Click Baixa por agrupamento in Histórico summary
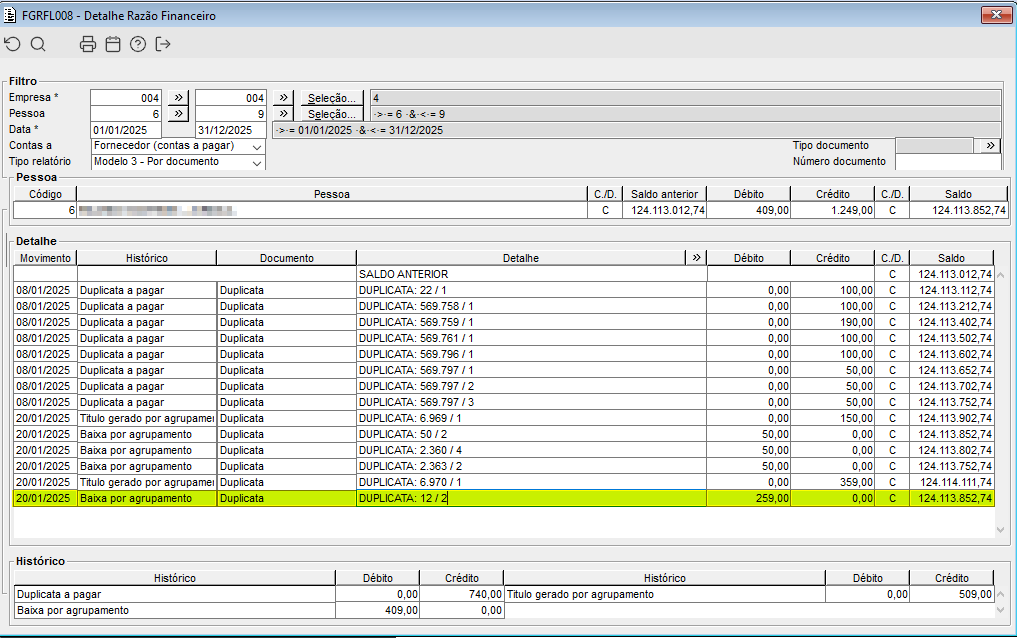This screenshot has height=638, width=1017. [174, 610]
